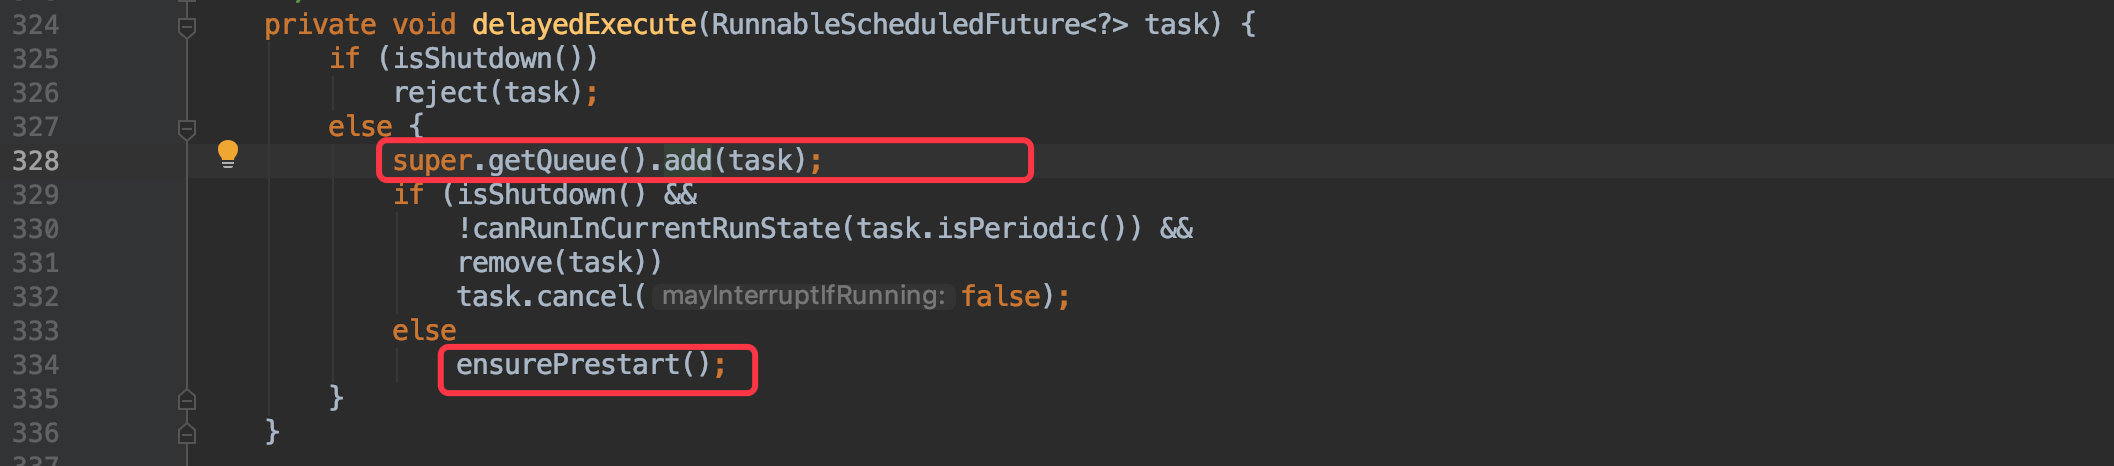Collapse the delayedExecute method fold marker

click(x=187, y=27)
